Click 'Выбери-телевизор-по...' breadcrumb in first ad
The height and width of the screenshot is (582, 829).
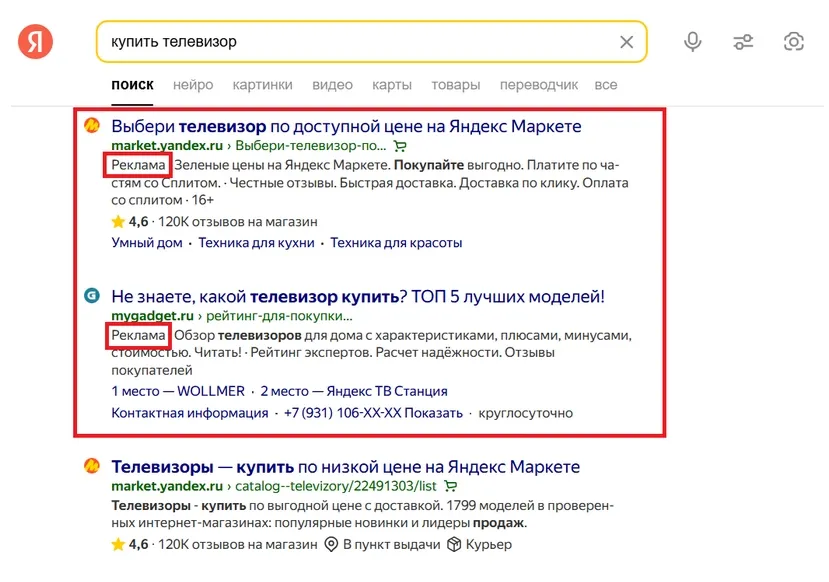[310, 145]
